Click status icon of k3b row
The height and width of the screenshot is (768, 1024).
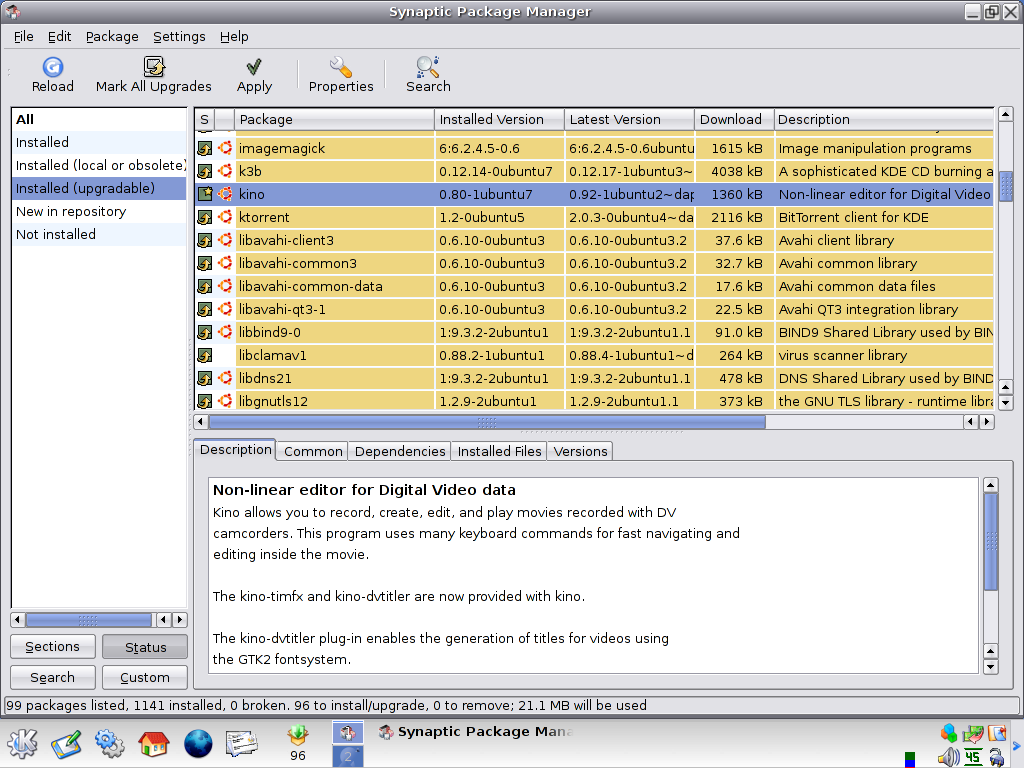(x=205, y=171)
